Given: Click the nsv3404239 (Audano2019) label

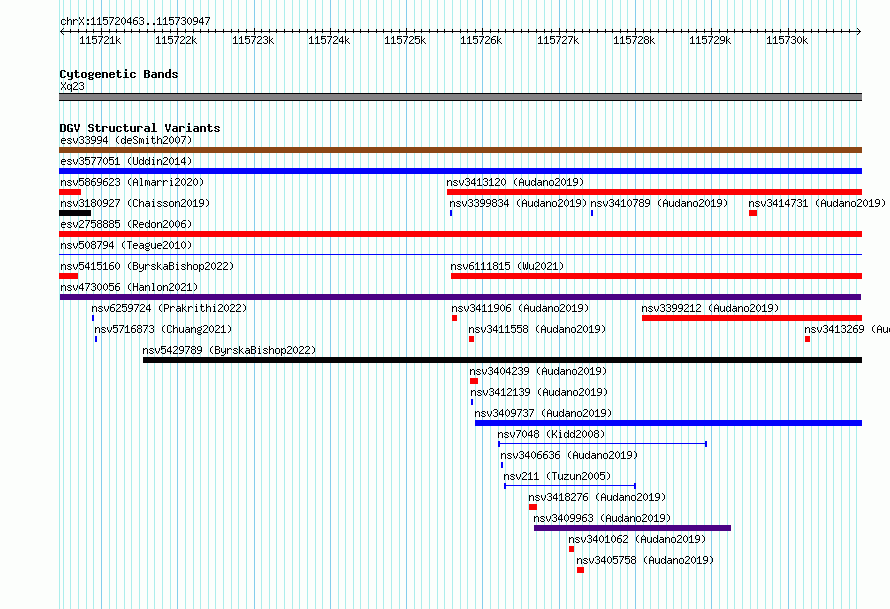Looking at the screenshot, I should click(x=538, y=371).
